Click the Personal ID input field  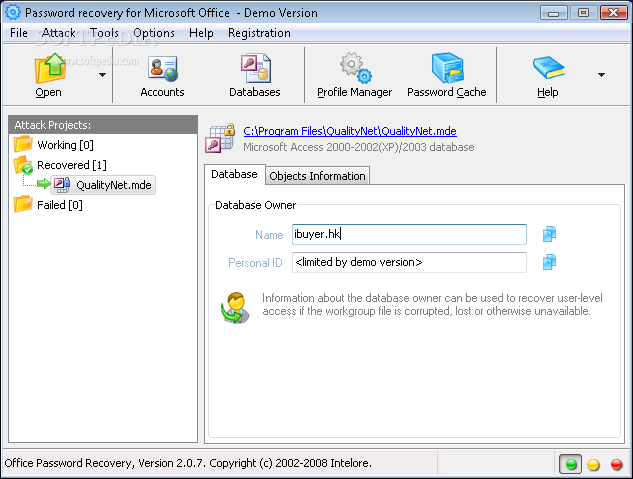[x=409, y=262]
